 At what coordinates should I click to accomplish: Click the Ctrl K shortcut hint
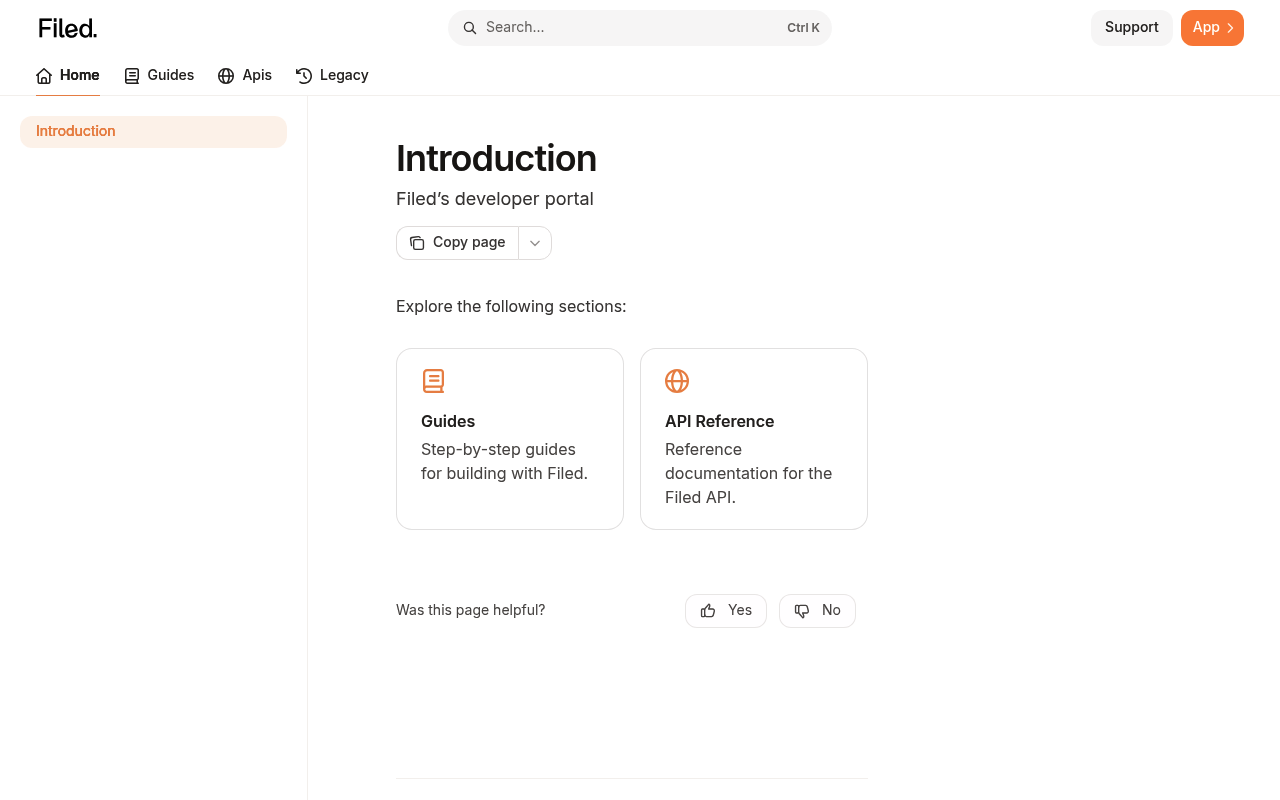click(x=803, y=28)
